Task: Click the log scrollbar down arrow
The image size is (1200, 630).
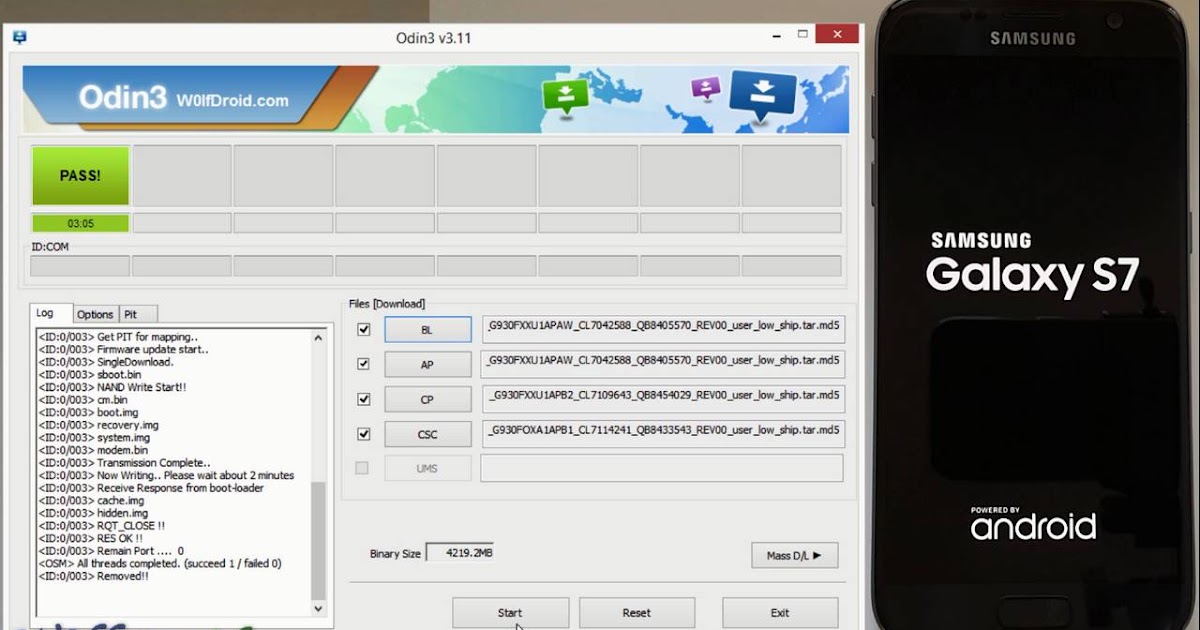Action: point(319,607)
